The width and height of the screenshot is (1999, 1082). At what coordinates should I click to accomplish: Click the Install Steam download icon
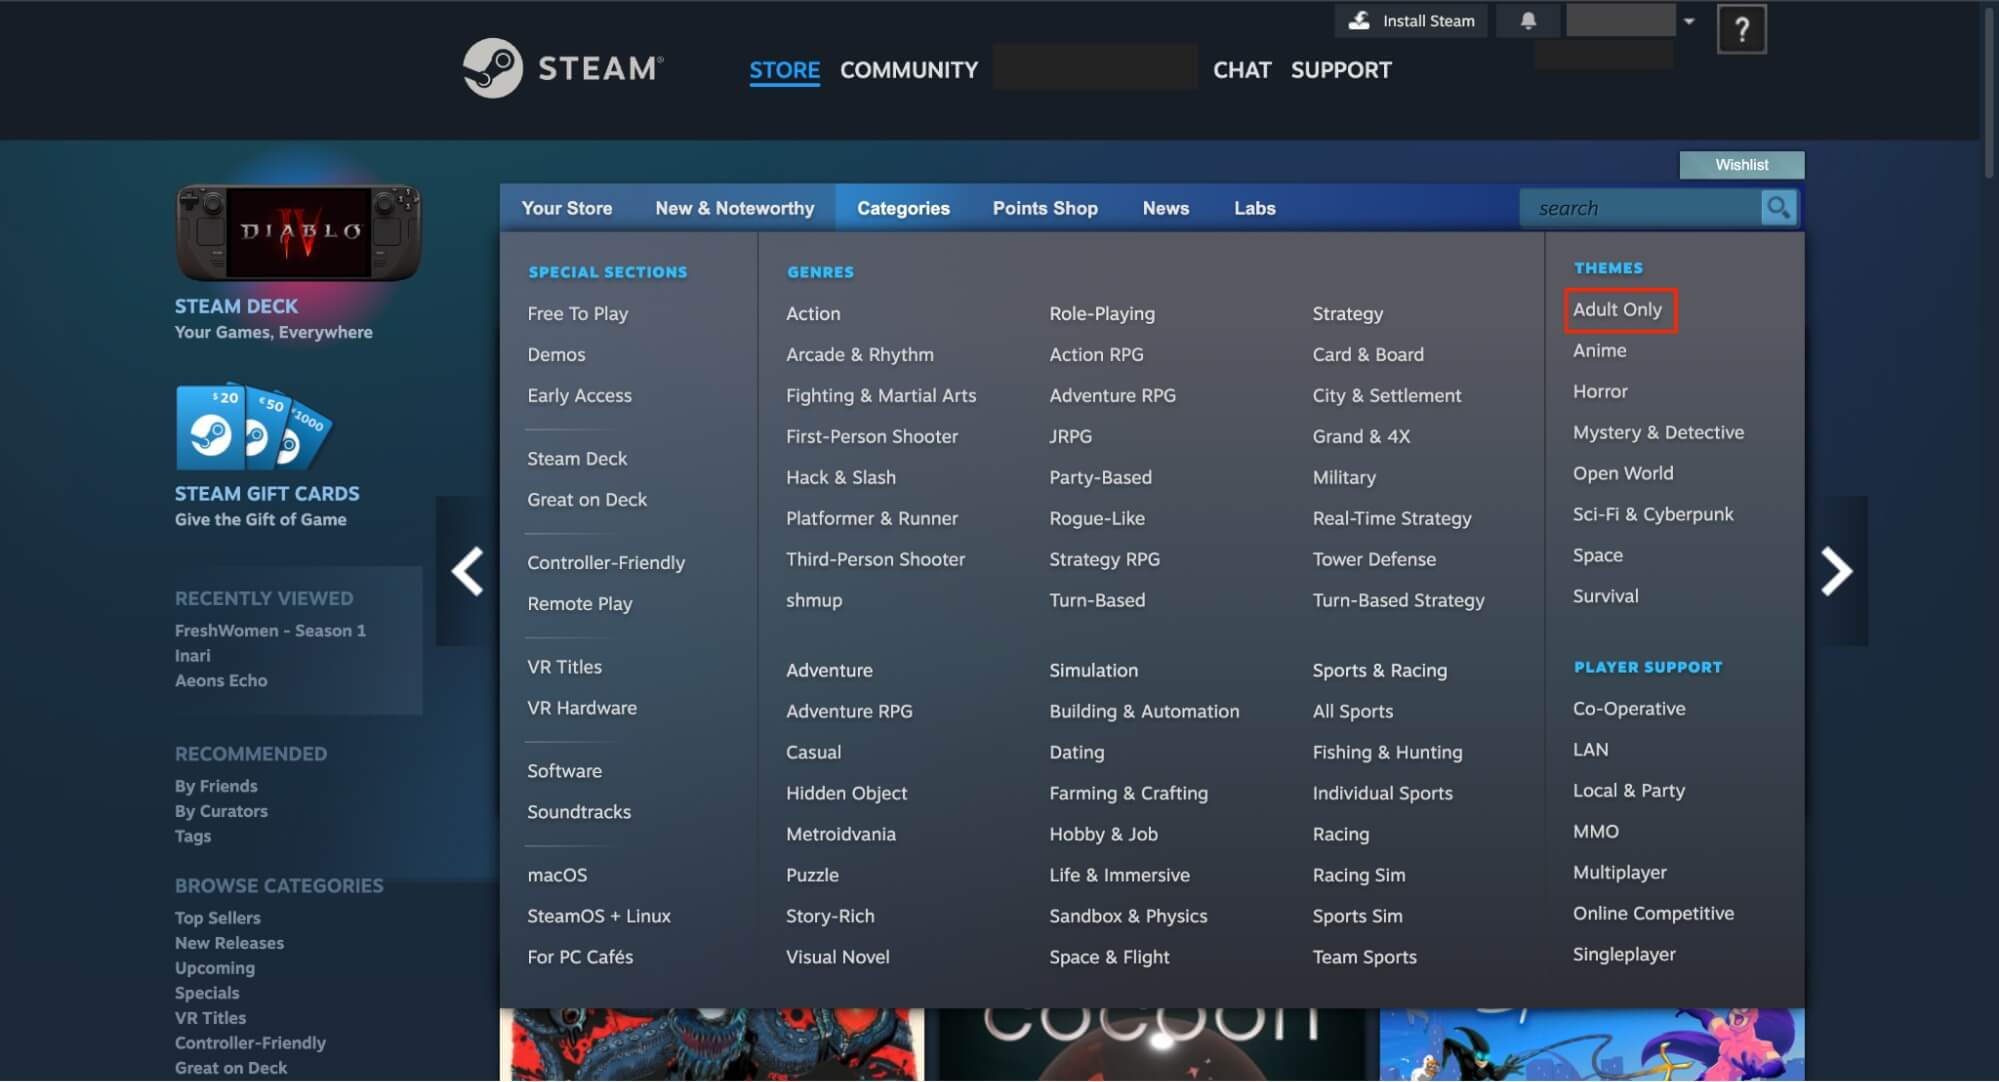pos(1360,19)
